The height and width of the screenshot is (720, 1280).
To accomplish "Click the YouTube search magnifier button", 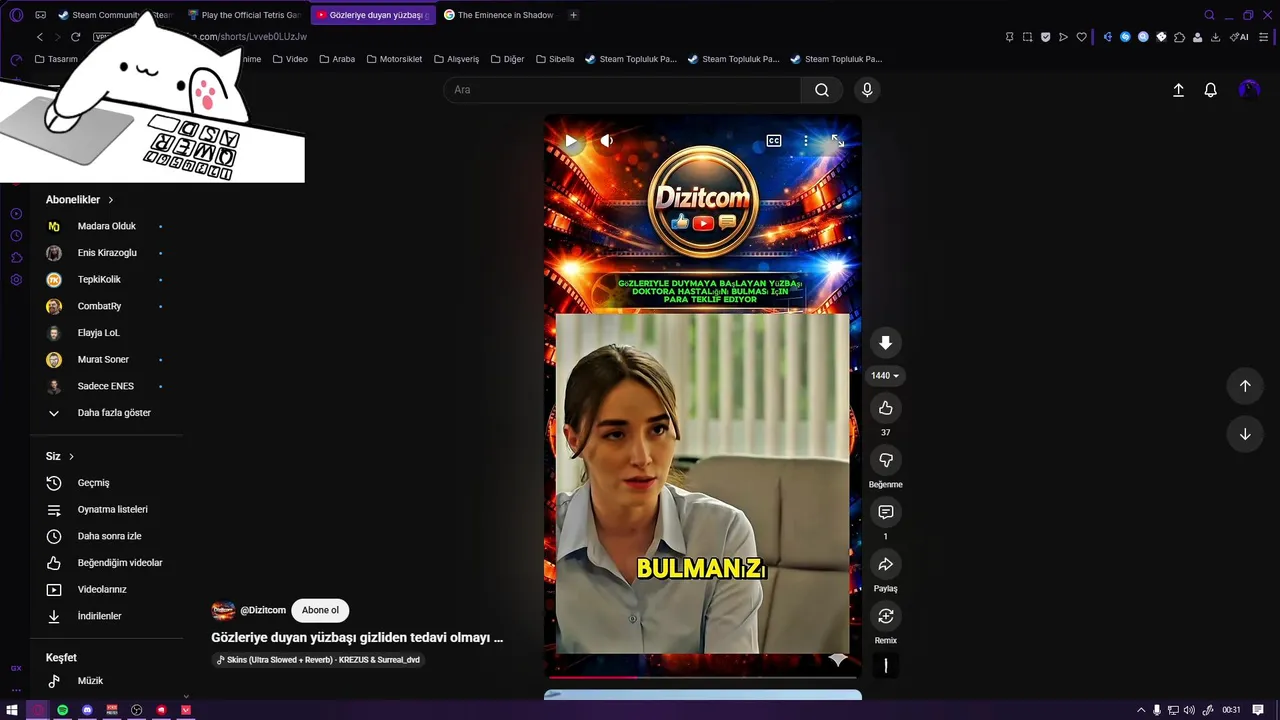I will click(x=822, y=90).
